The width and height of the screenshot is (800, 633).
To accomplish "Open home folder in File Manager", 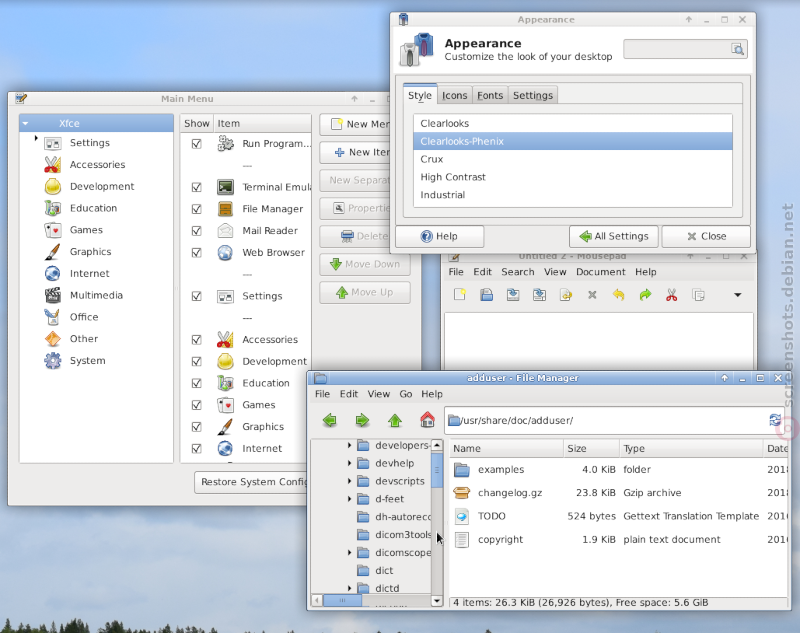I will coord(428,420).
